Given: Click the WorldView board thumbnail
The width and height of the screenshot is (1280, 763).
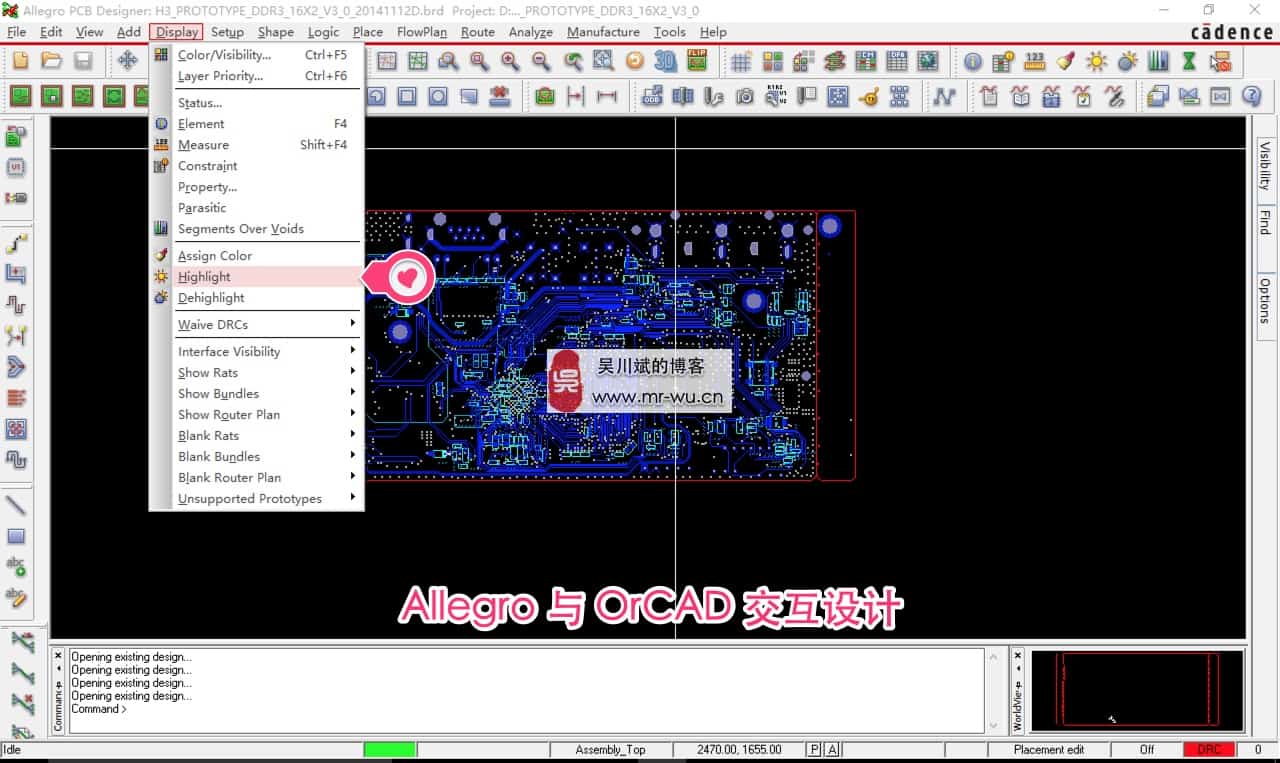Looking at the screenshot, I should (1137, 690).
